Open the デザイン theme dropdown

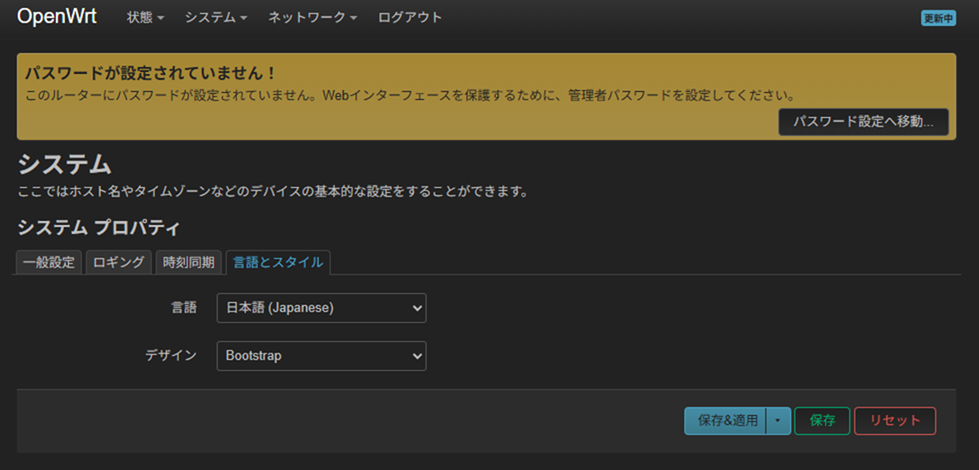(322, 356)
